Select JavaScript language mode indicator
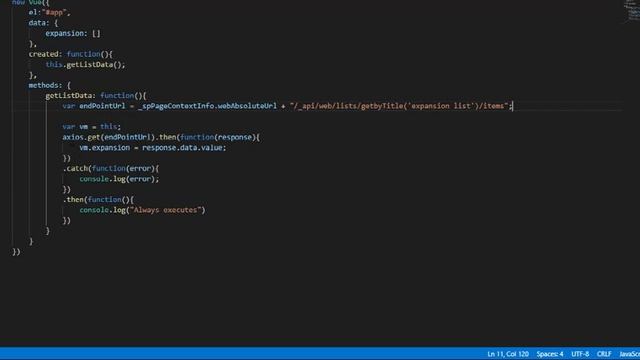 point(629,354)
